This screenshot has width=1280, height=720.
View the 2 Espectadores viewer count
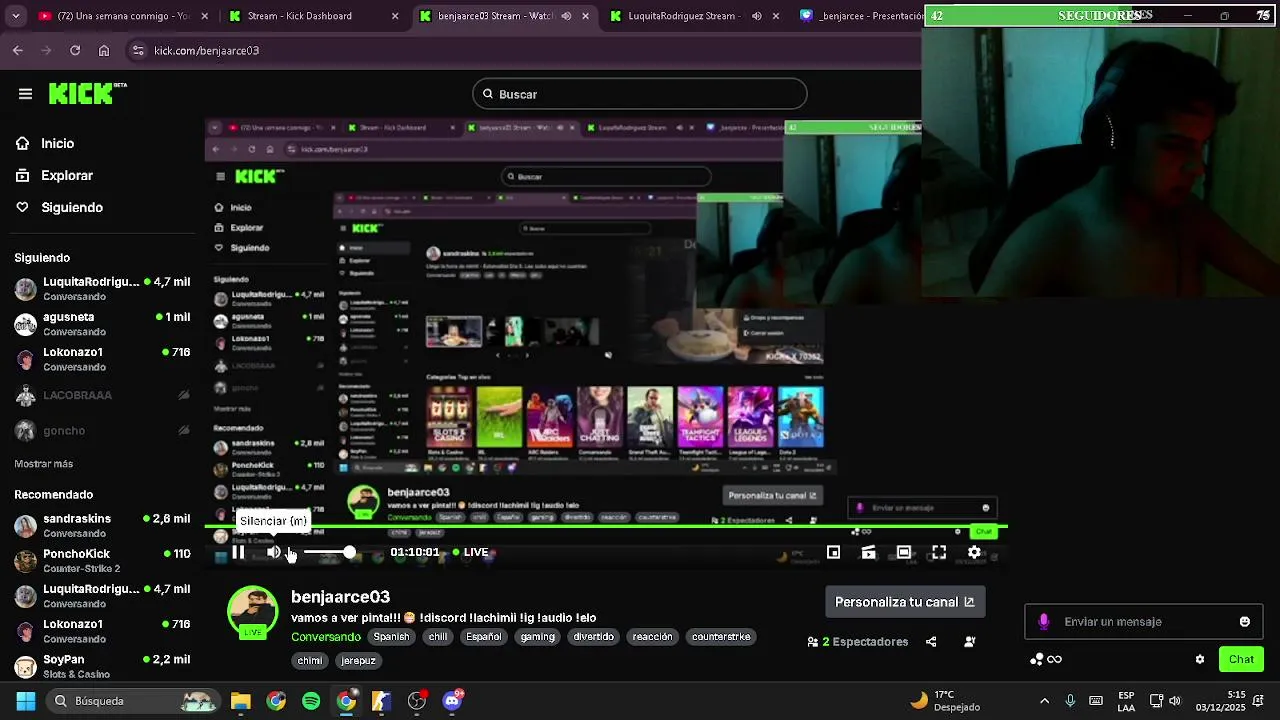pyautogui.click(x=858, y=642)
